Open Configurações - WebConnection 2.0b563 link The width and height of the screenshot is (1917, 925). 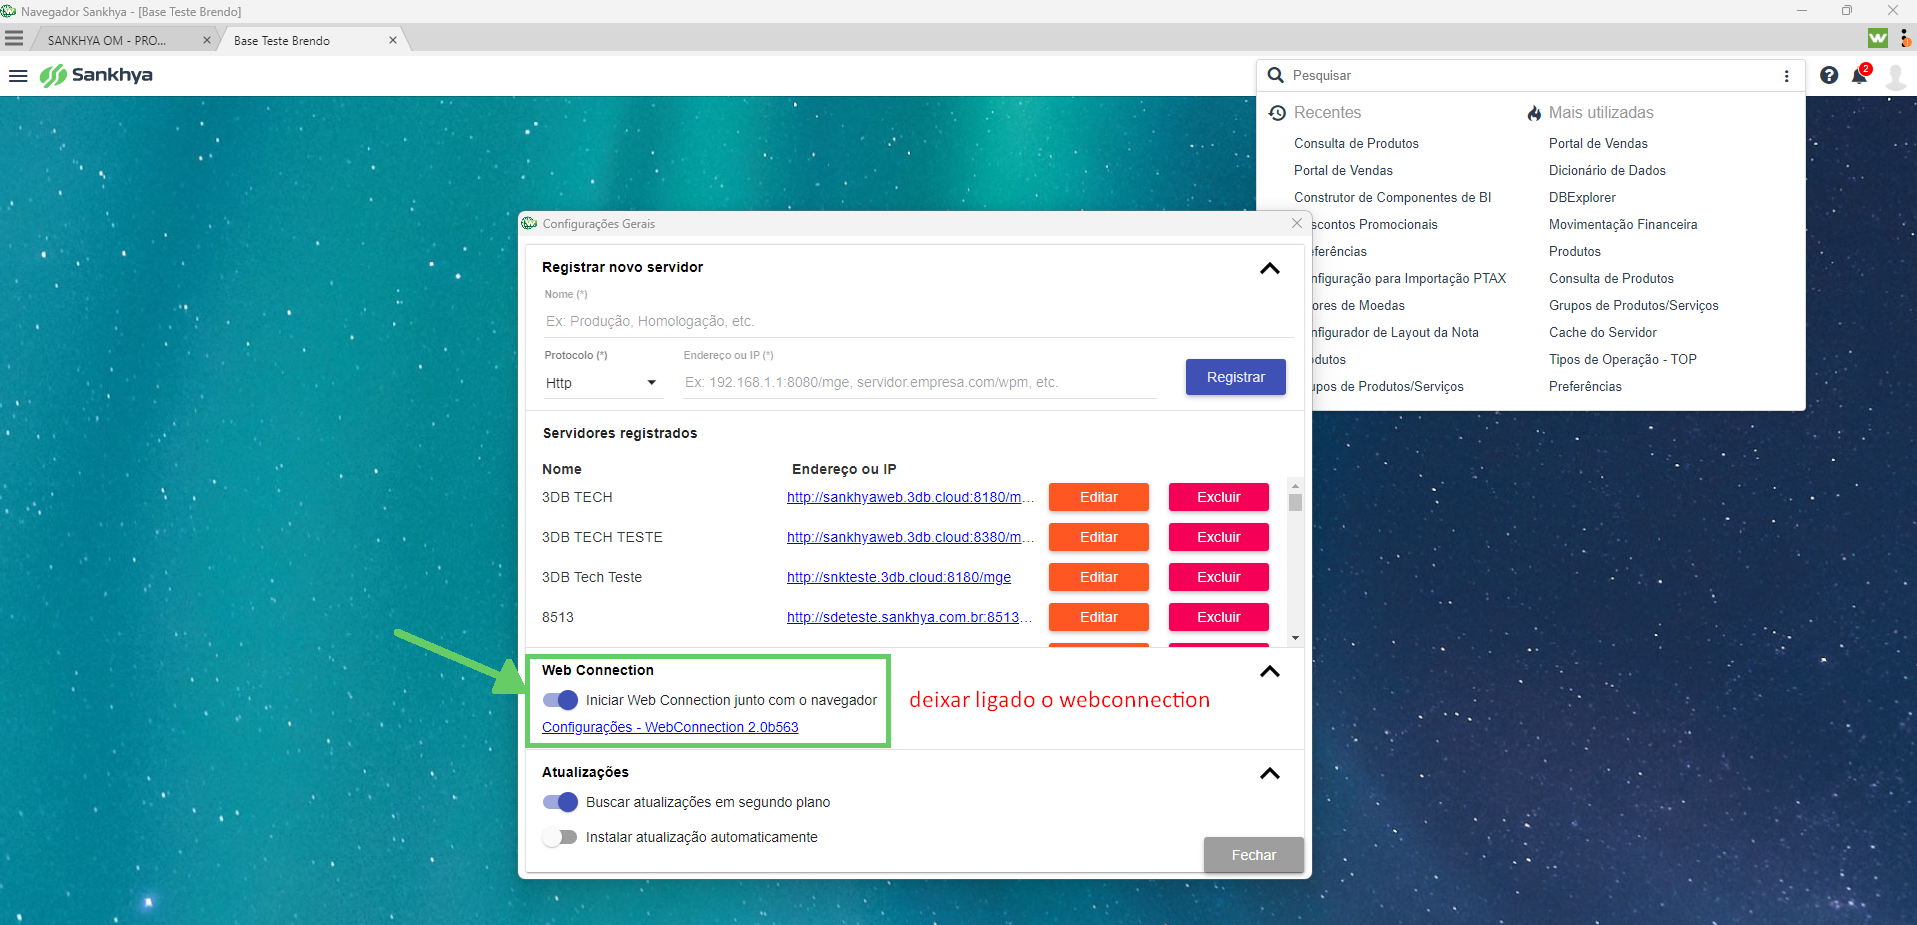coord(670,727)
